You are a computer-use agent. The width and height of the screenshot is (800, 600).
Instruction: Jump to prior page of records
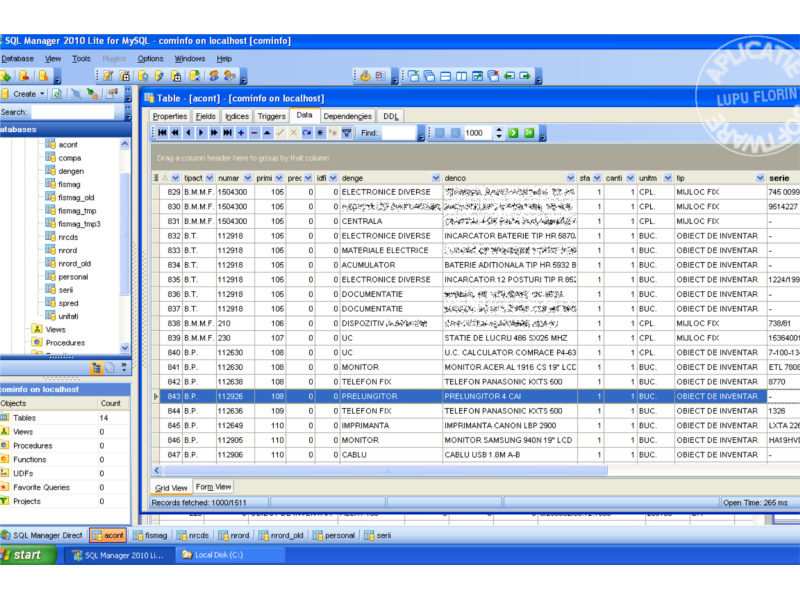[x=175, y=133]
